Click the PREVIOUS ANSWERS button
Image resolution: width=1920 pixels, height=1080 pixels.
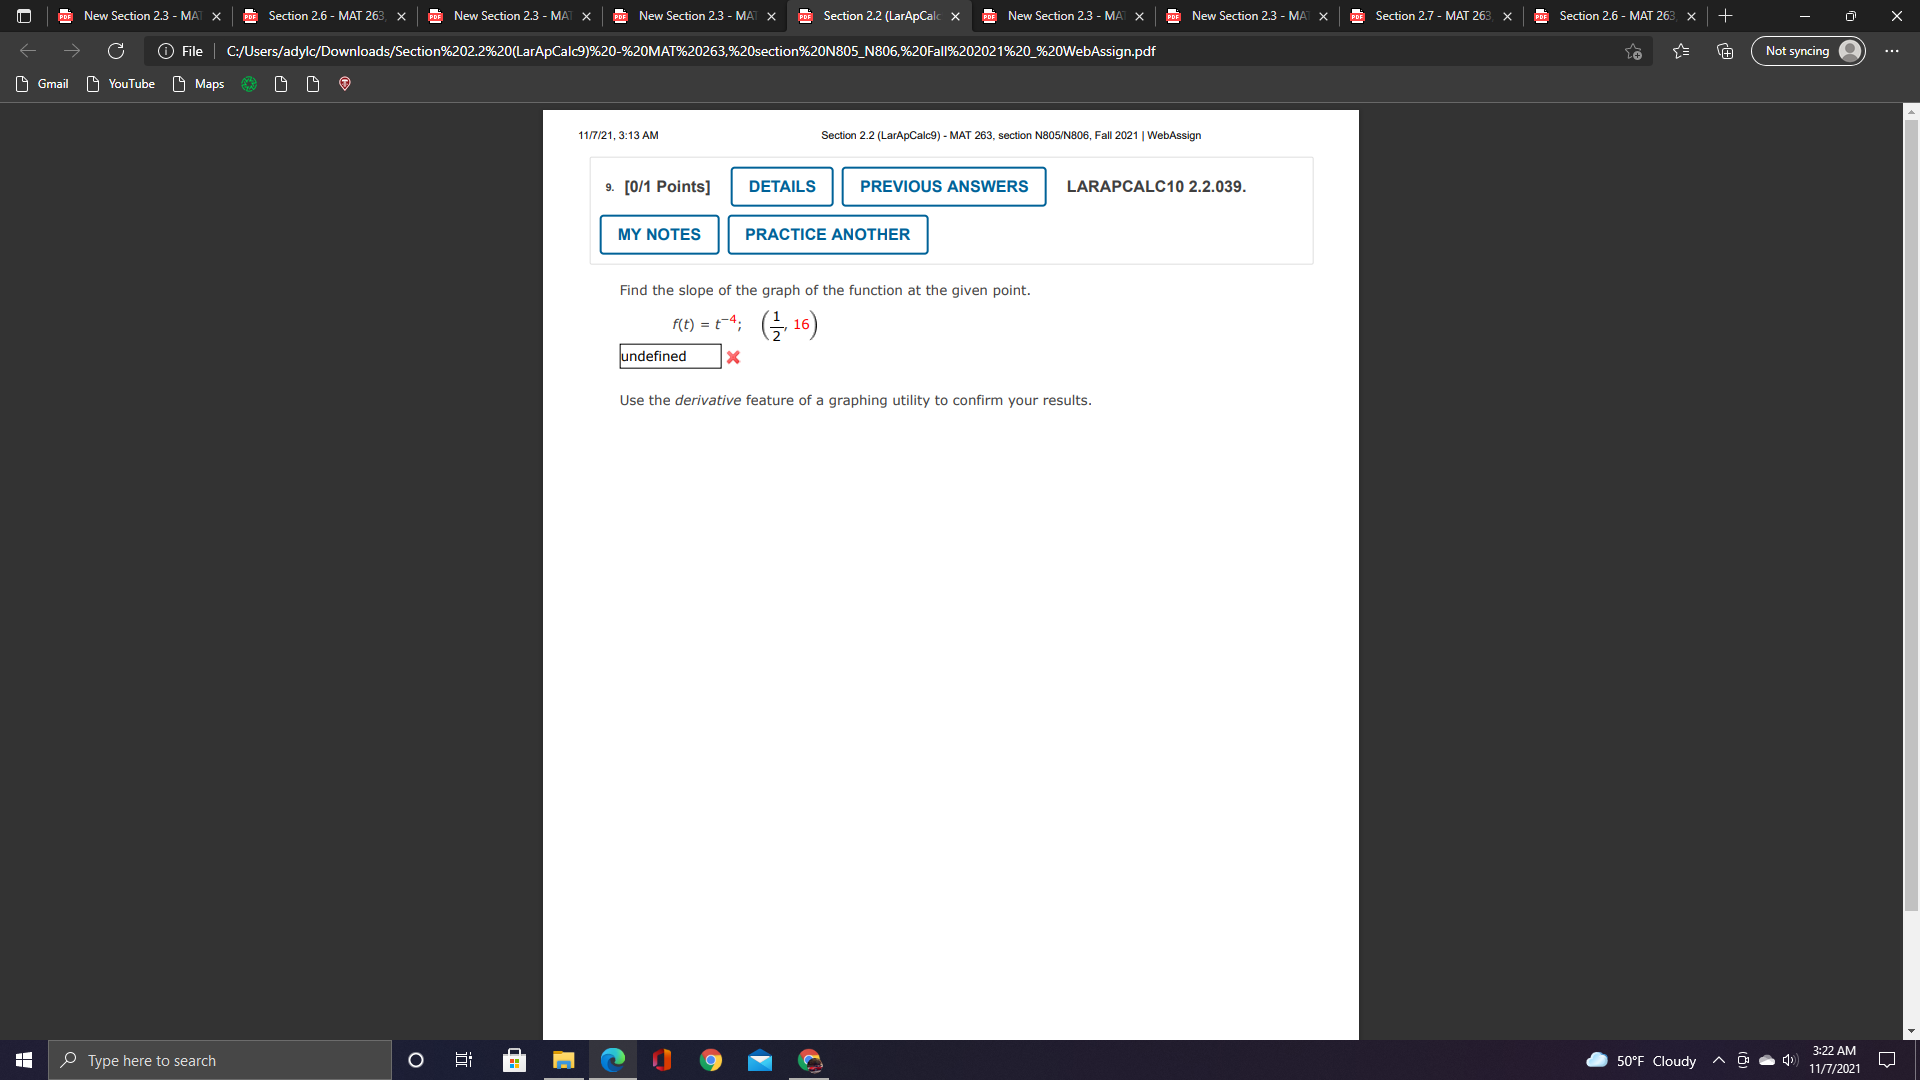click(x=943, y=186)
